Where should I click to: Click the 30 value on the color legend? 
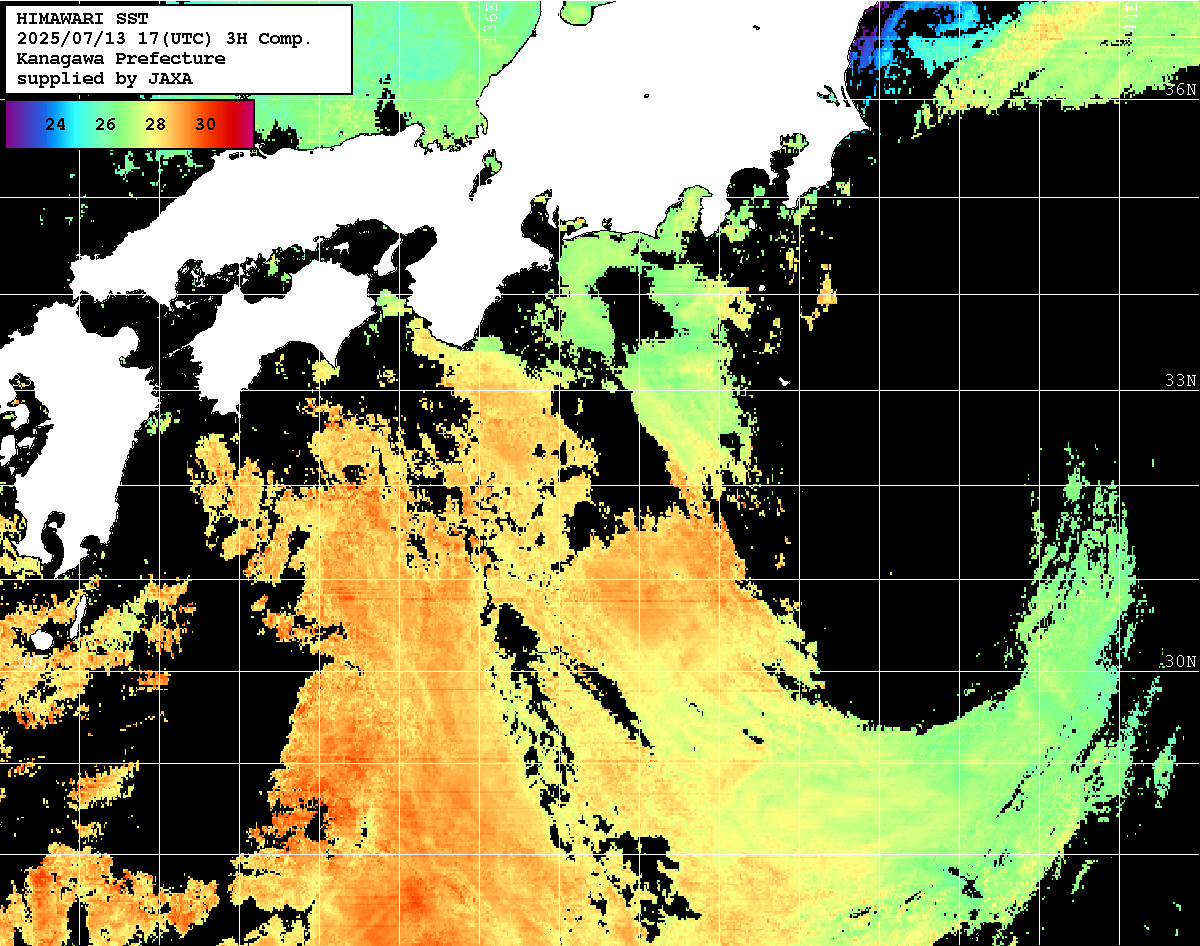[x=206, y=124]
